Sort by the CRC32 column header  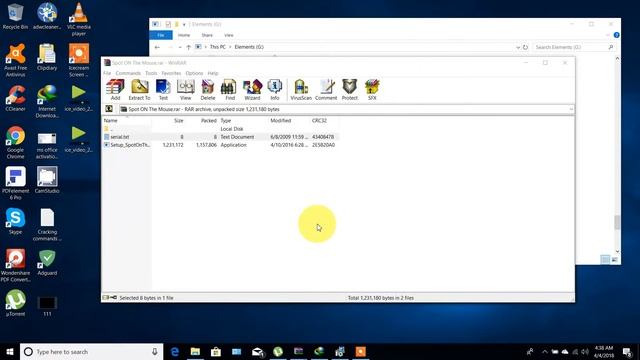(319, 120)
